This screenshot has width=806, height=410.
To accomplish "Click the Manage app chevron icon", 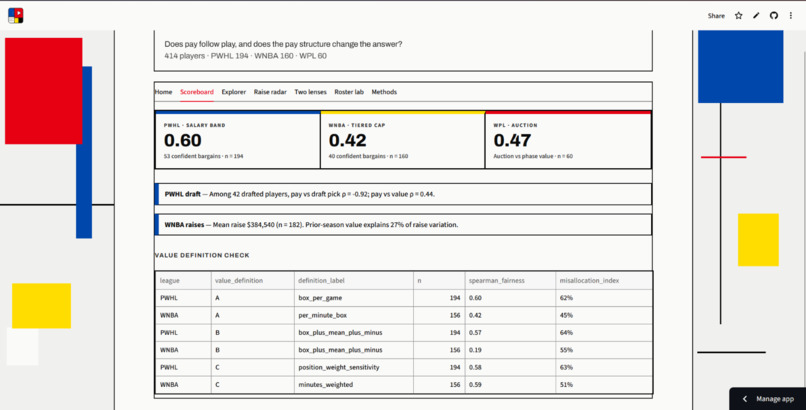I will [x=744, y=399].
